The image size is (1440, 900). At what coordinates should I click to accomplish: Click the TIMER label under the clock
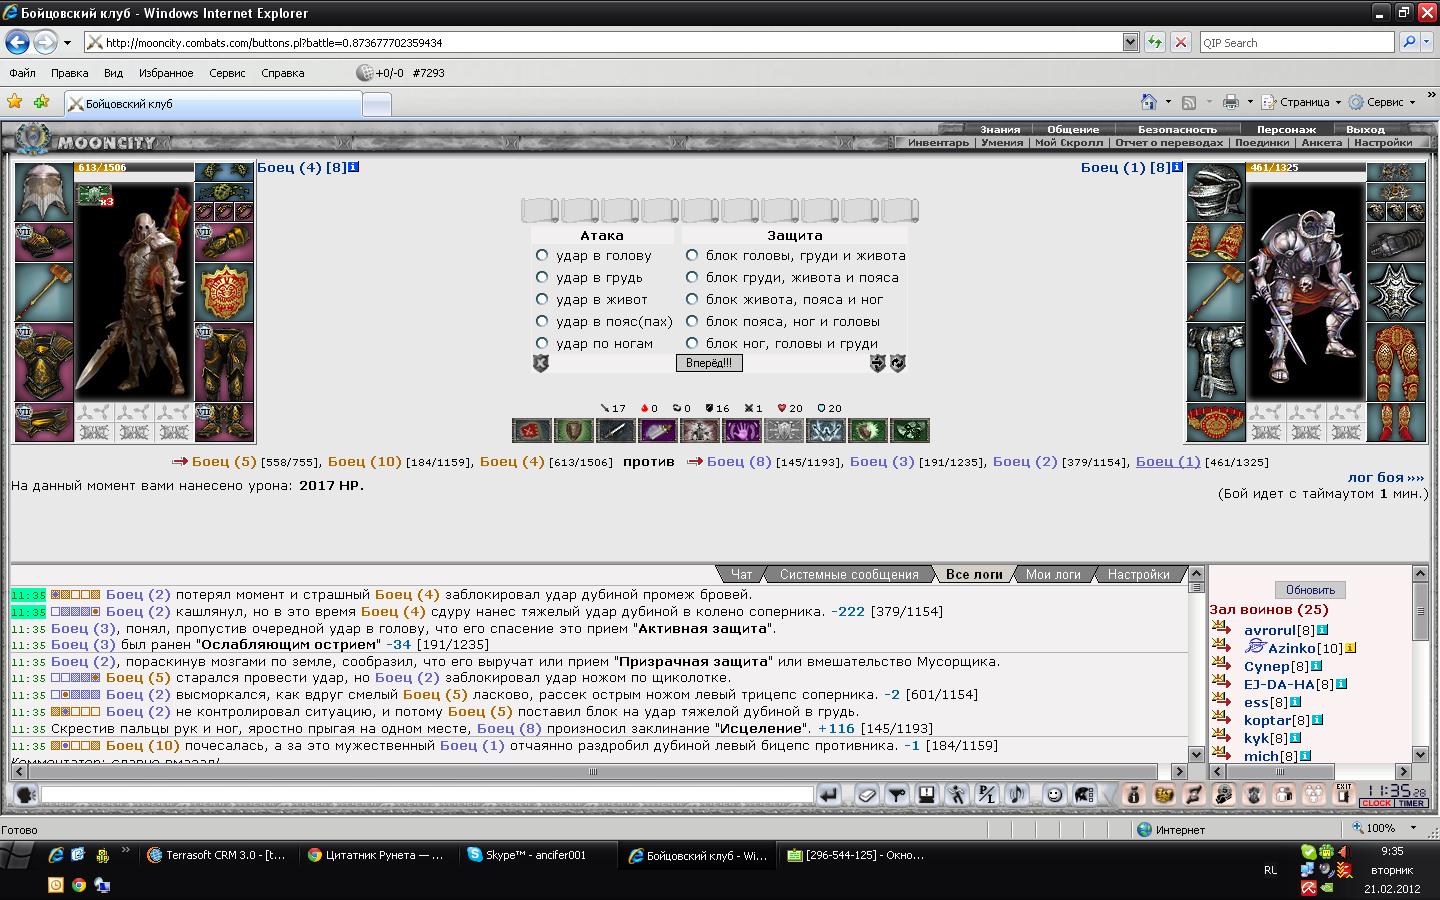1411,804
